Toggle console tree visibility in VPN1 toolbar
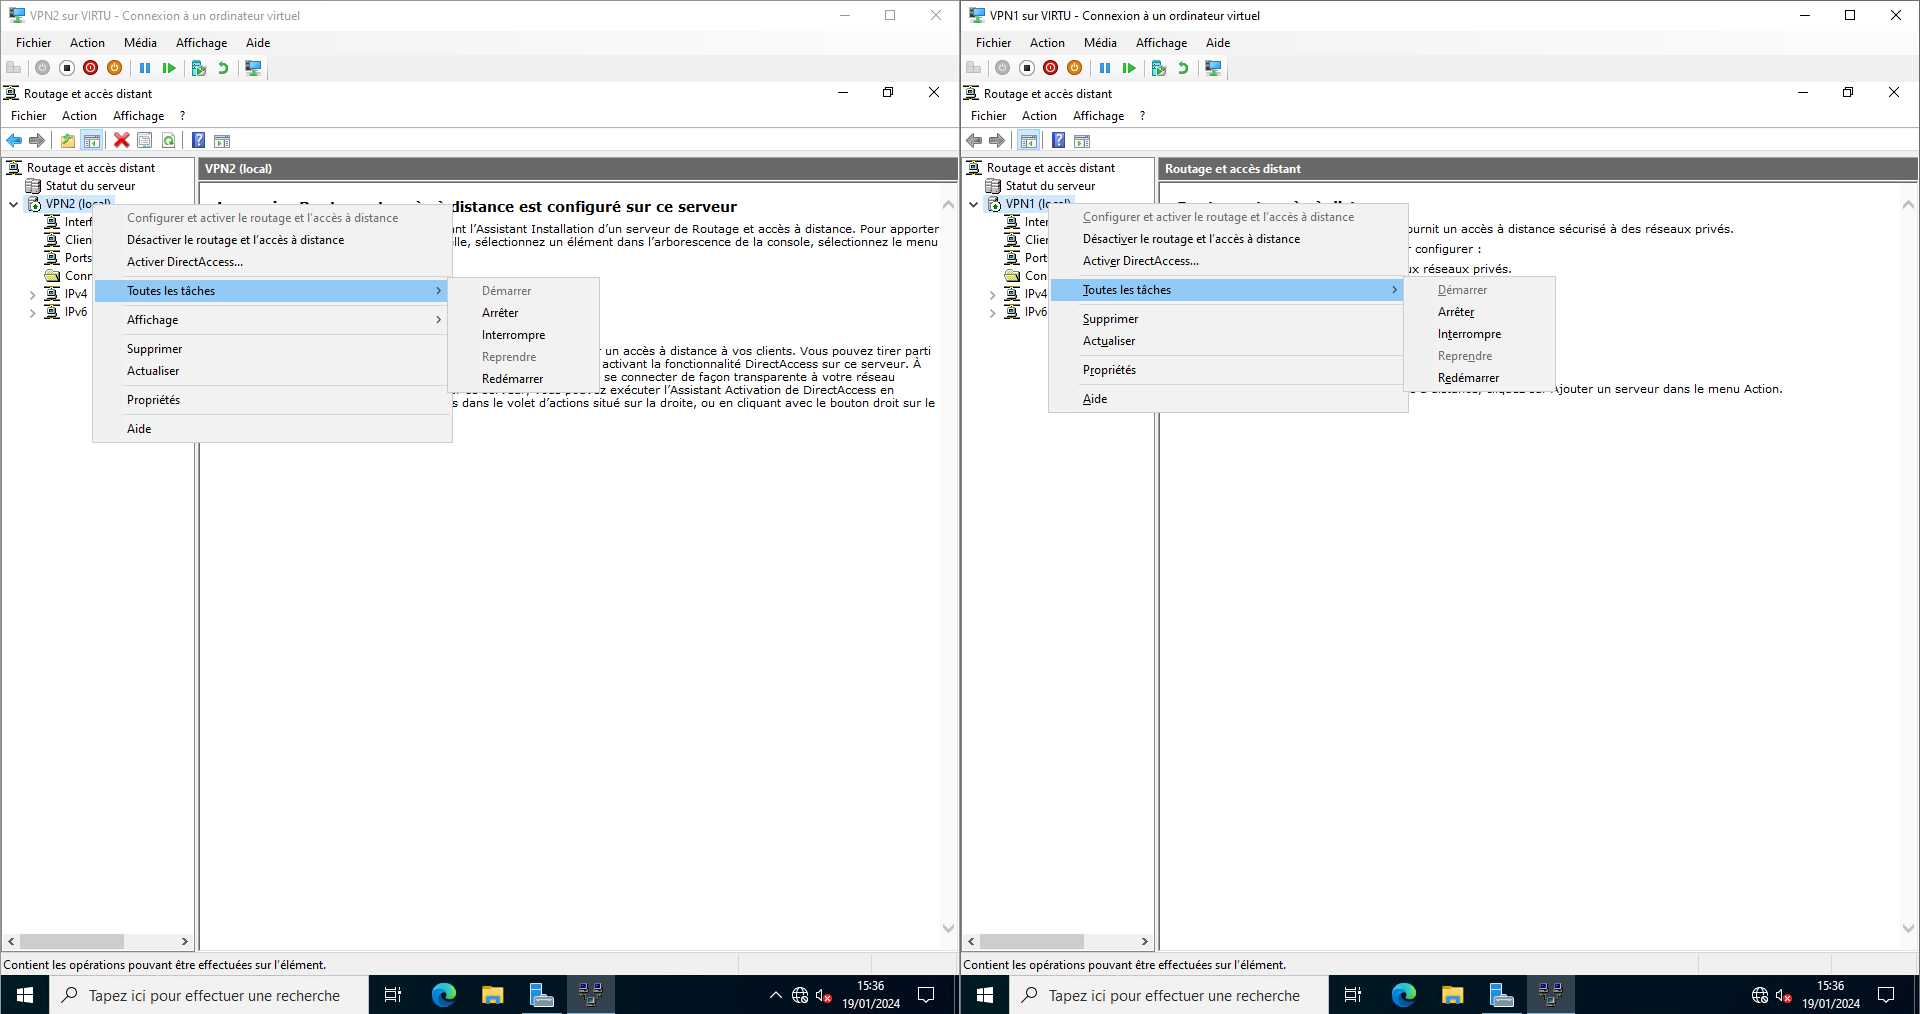 click(x=1028, y=141)
